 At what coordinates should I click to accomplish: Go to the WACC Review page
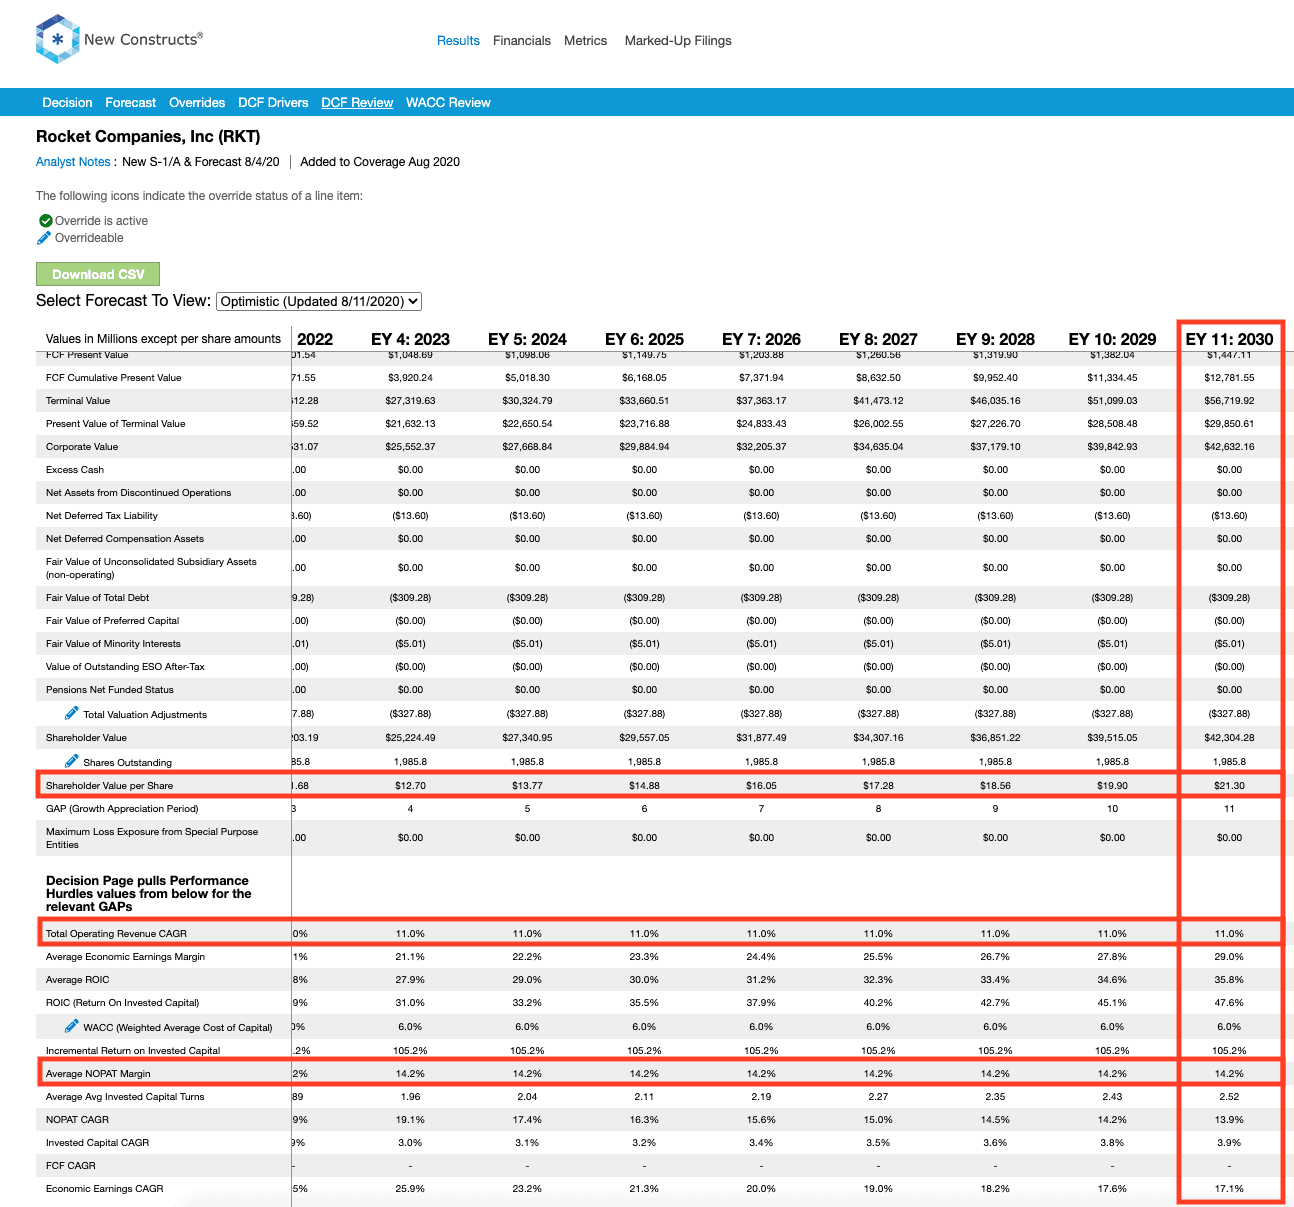point(448,103)
